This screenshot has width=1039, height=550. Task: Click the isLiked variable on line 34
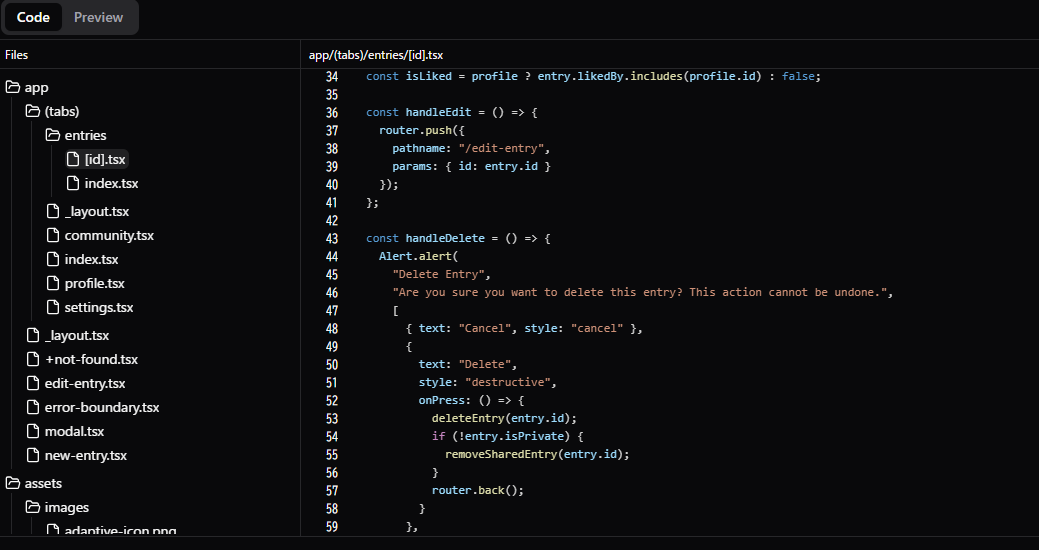point(428,76)
